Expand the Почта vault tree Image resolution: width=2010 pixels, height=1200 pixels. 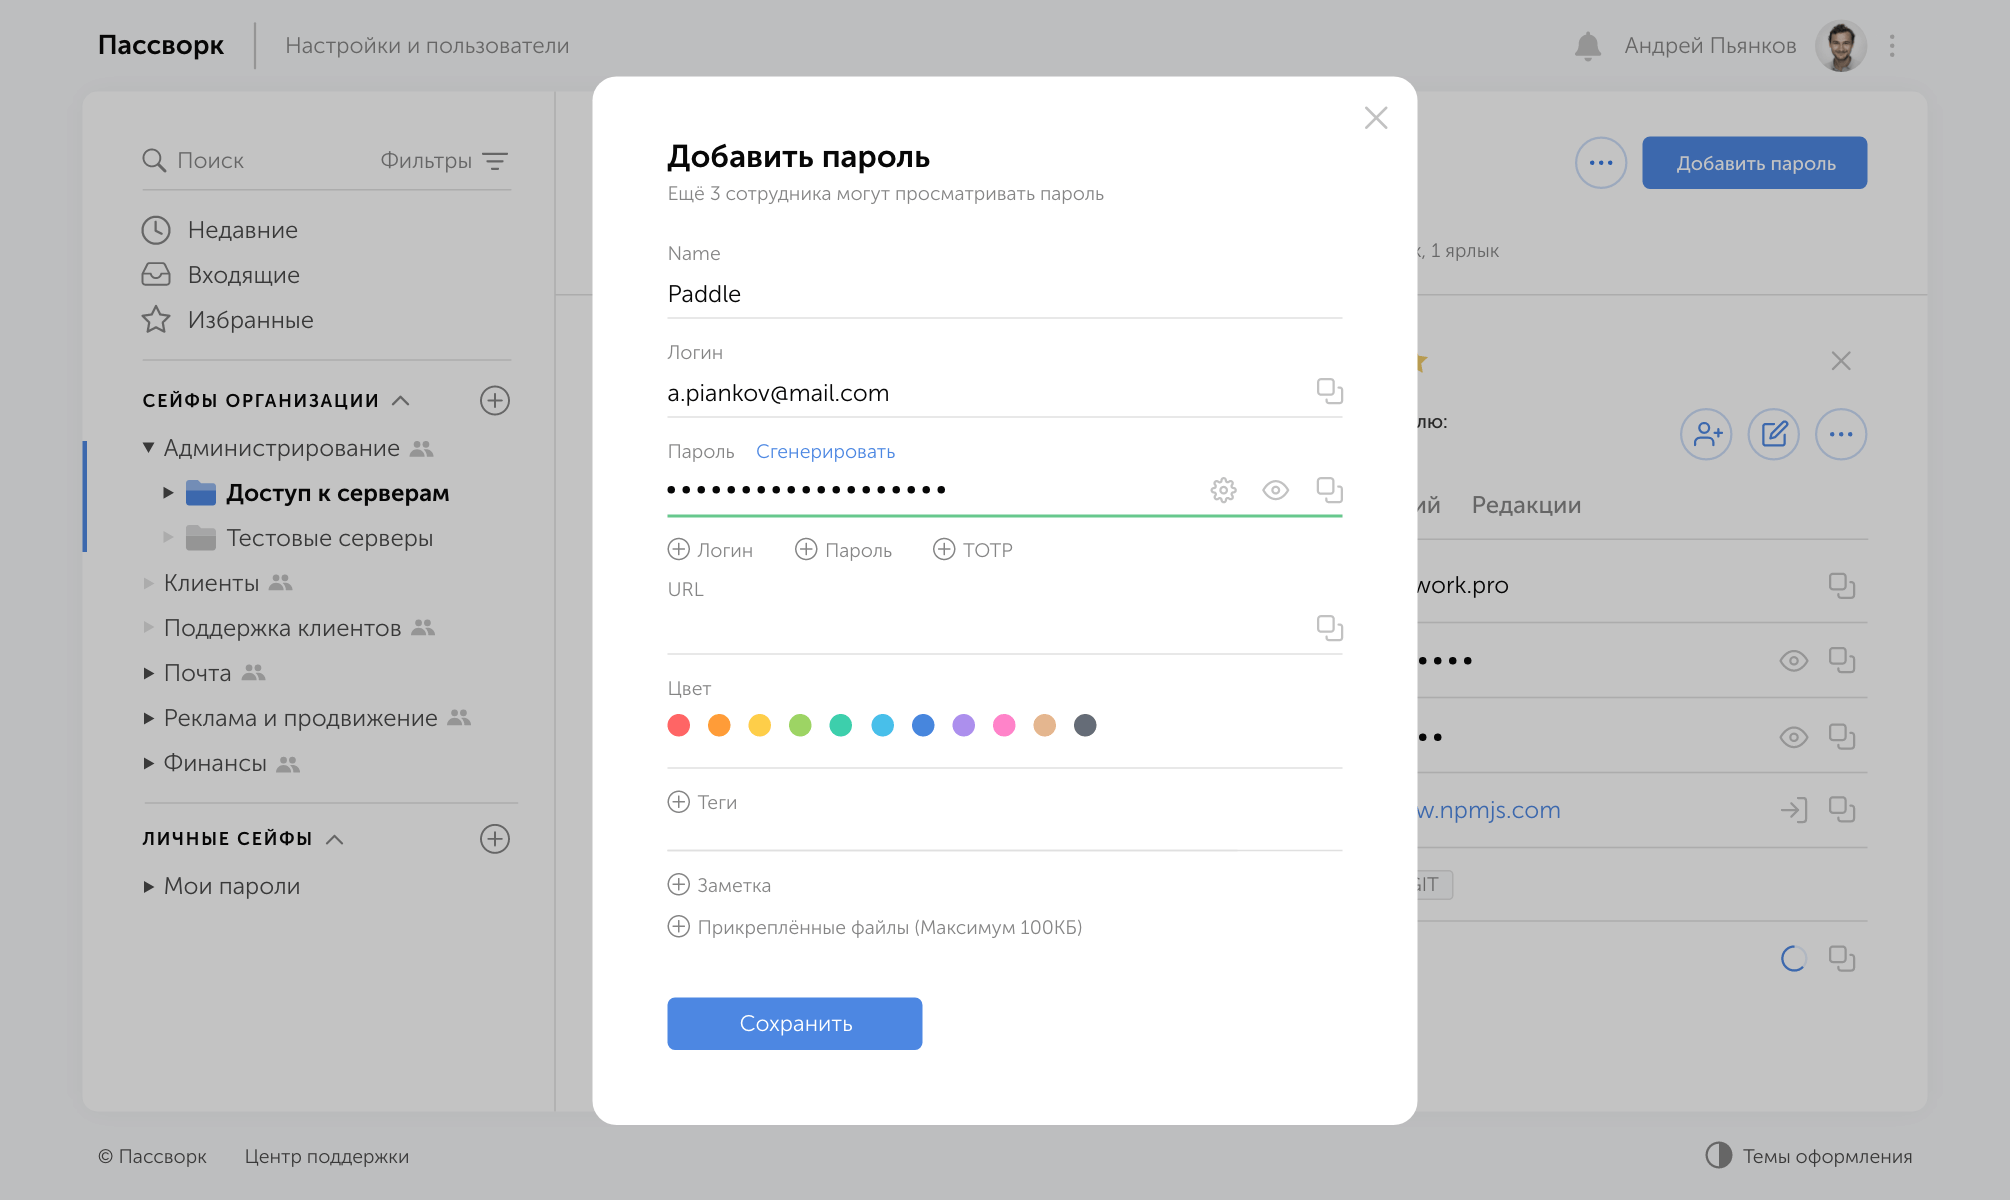[x=149, y=673]
